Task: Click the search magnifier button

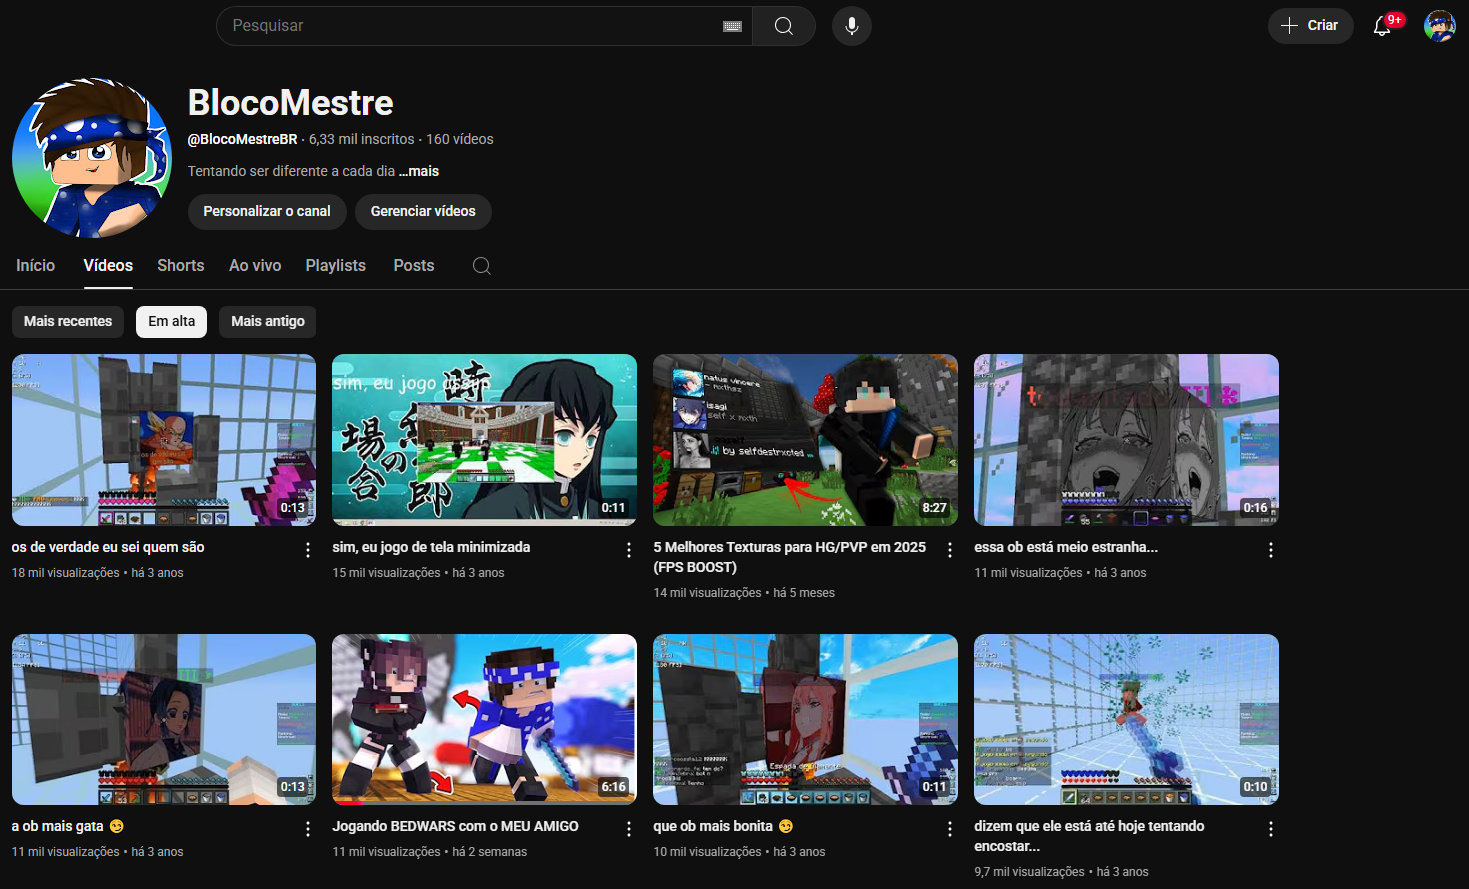Action: pyautogui.click(x=784, y=26)
